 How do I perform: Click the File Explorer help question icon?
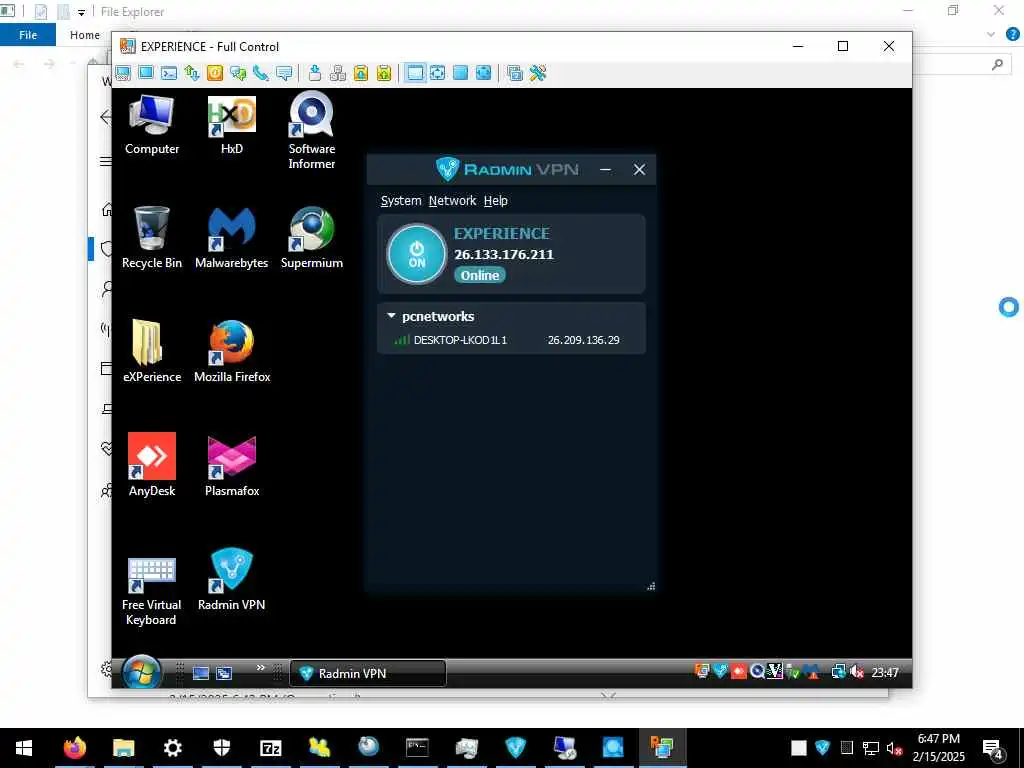tap(1013, 35)
